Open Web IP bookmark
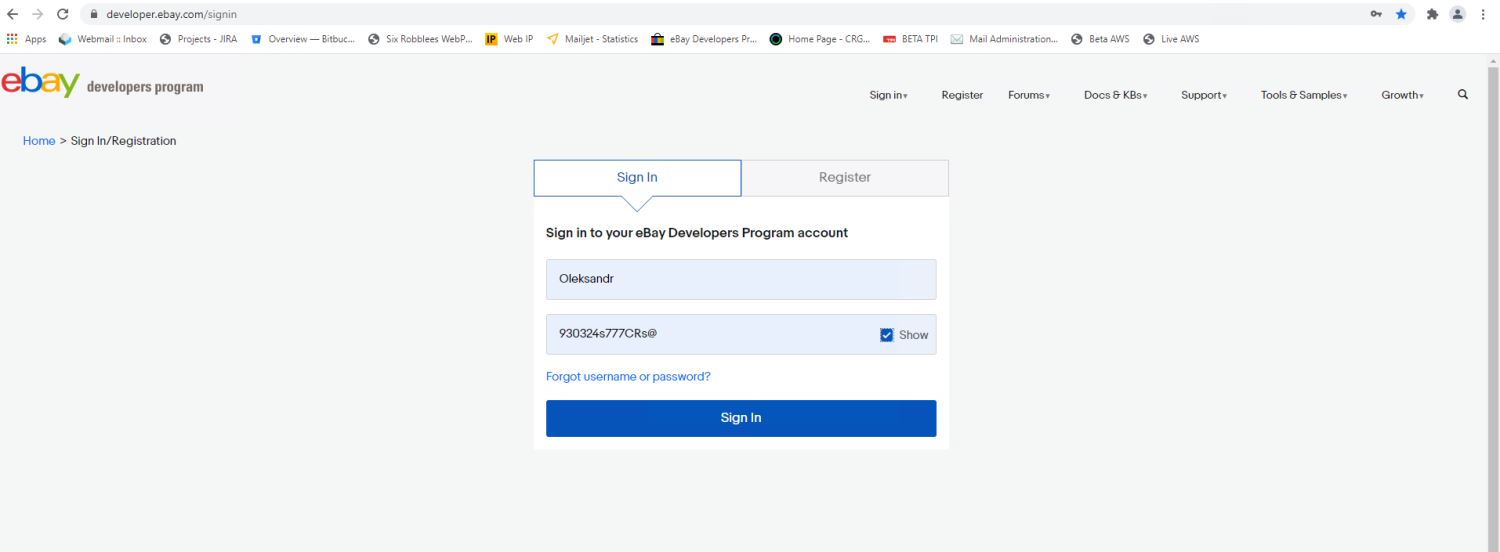1500x552 pixels. [509, 39]
